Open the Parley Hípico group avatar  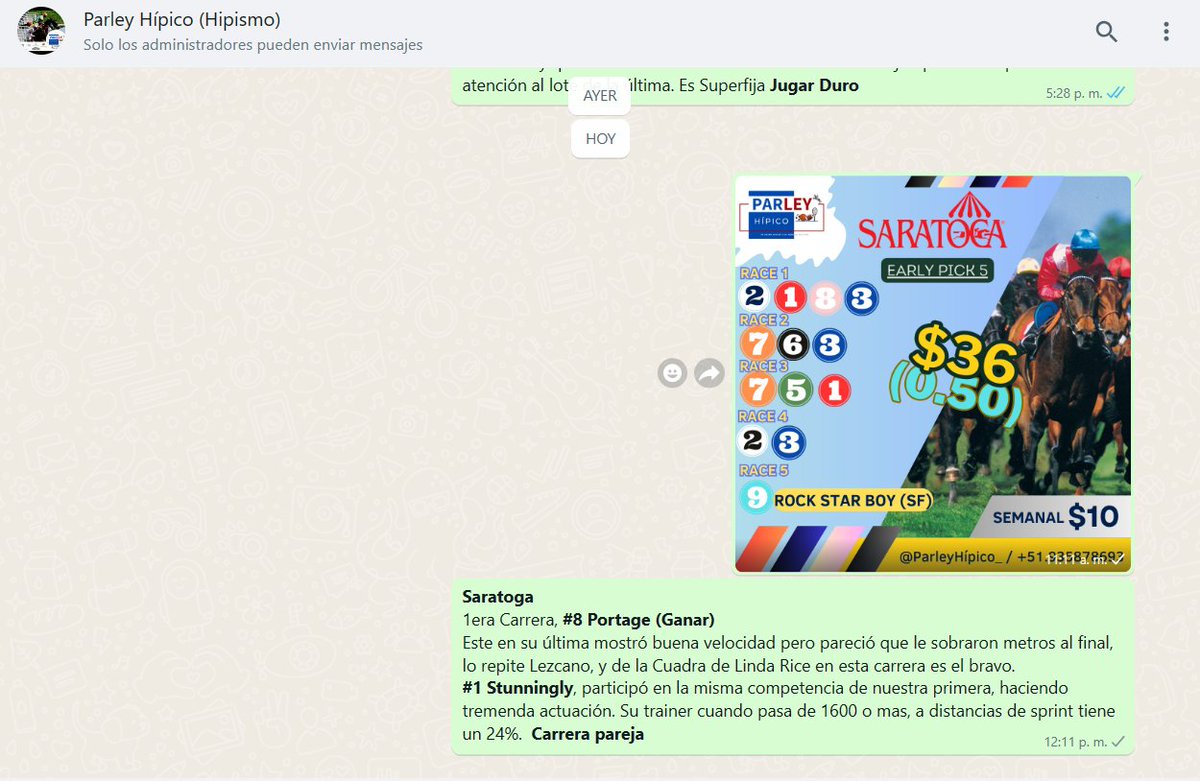[x=42, y=32]
